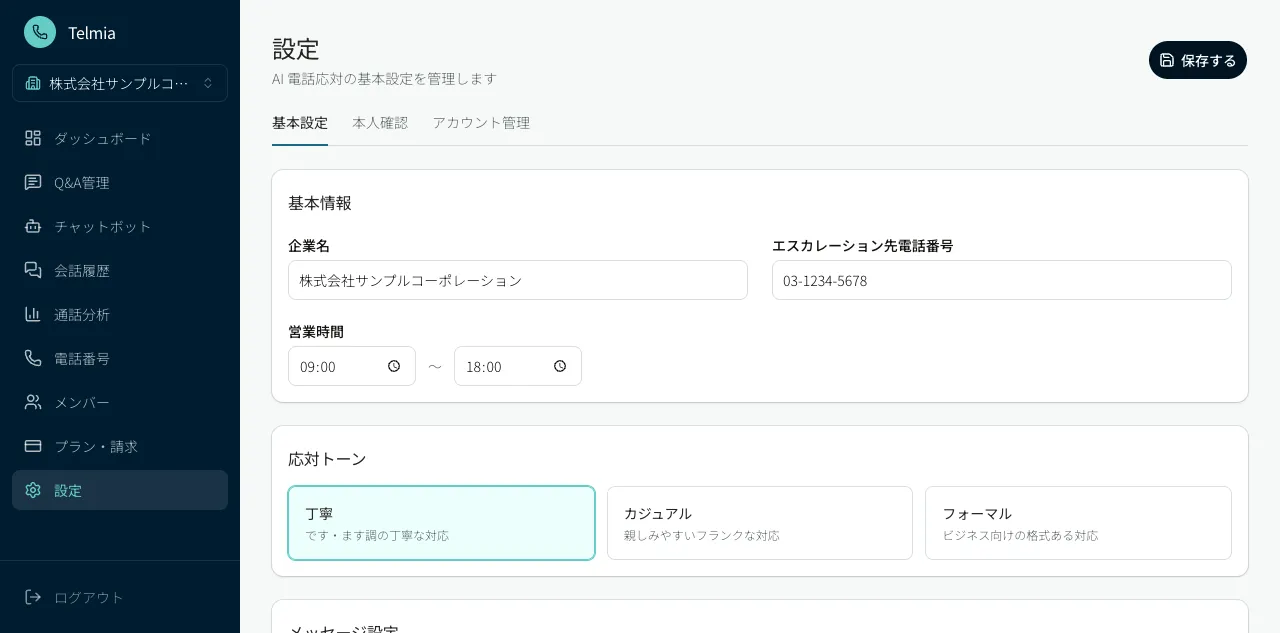Screen dimensions: 1280x633
Task: Switch to the アカウント管理 tab
Action: point(481,122)
